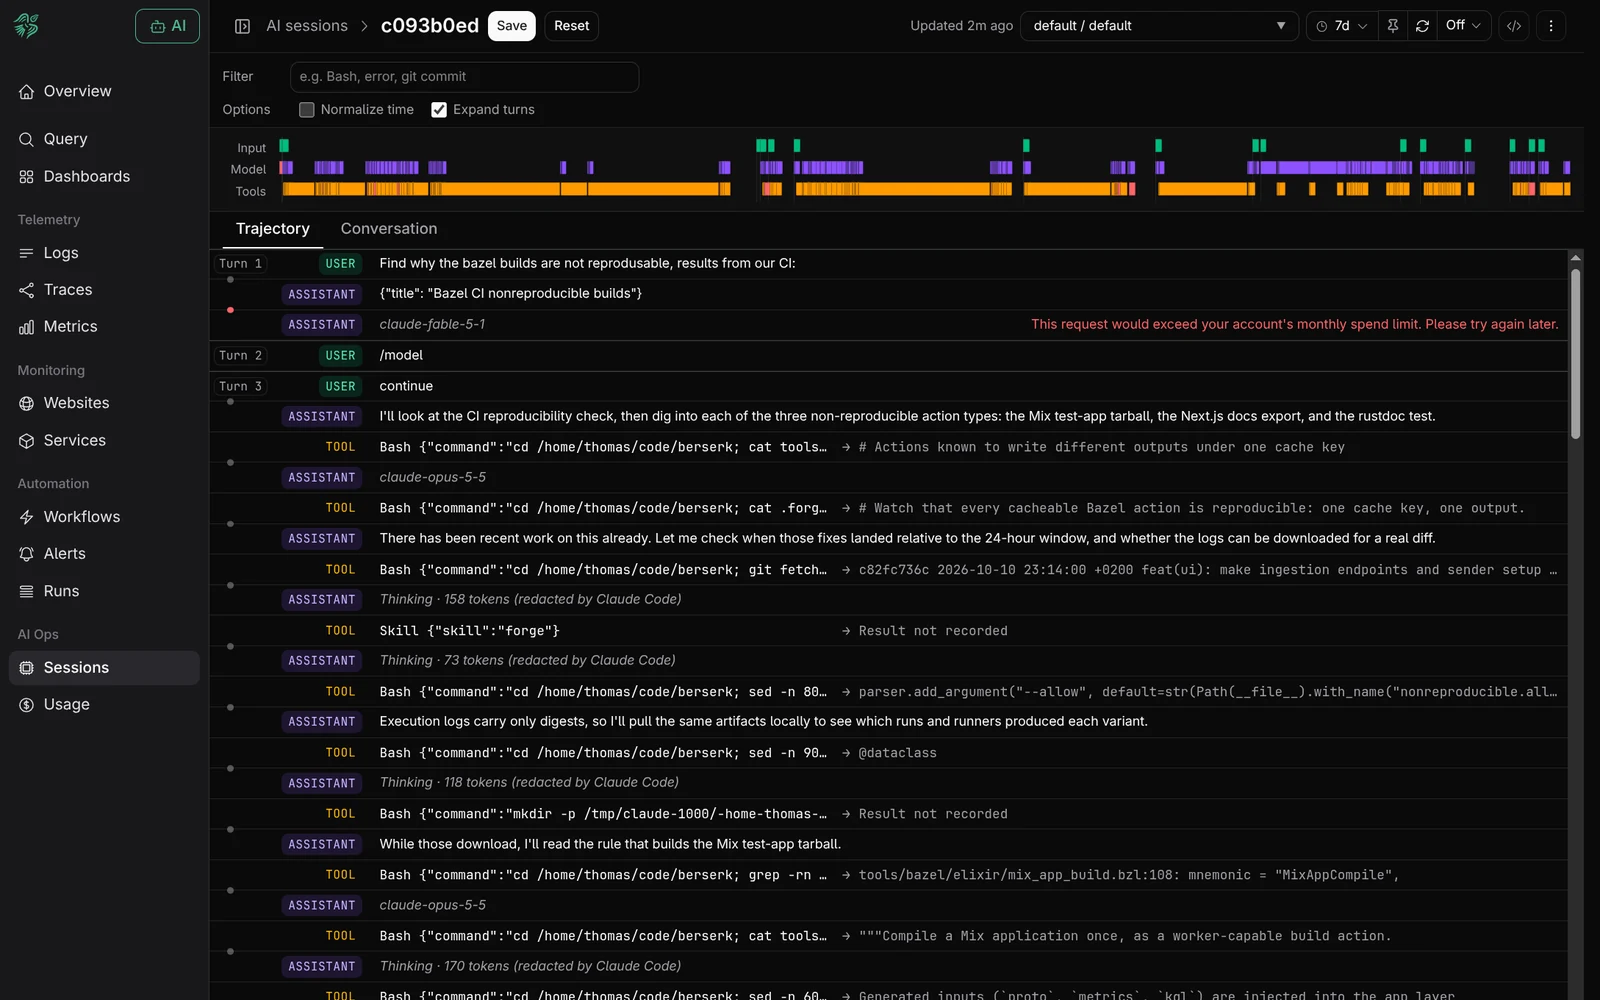Click the Websites globe icon
This screenshot has height=1000, width=1600.
pyautogui.click(x=27, y=403)
